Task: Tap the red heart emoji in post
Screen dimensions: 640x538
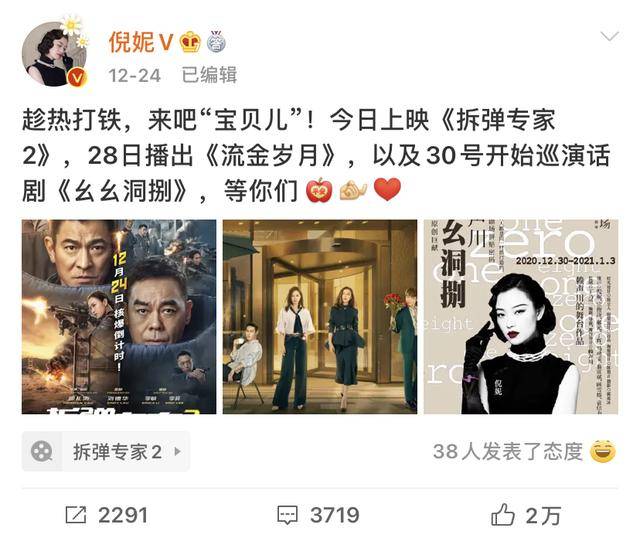Action: point(387,189)
